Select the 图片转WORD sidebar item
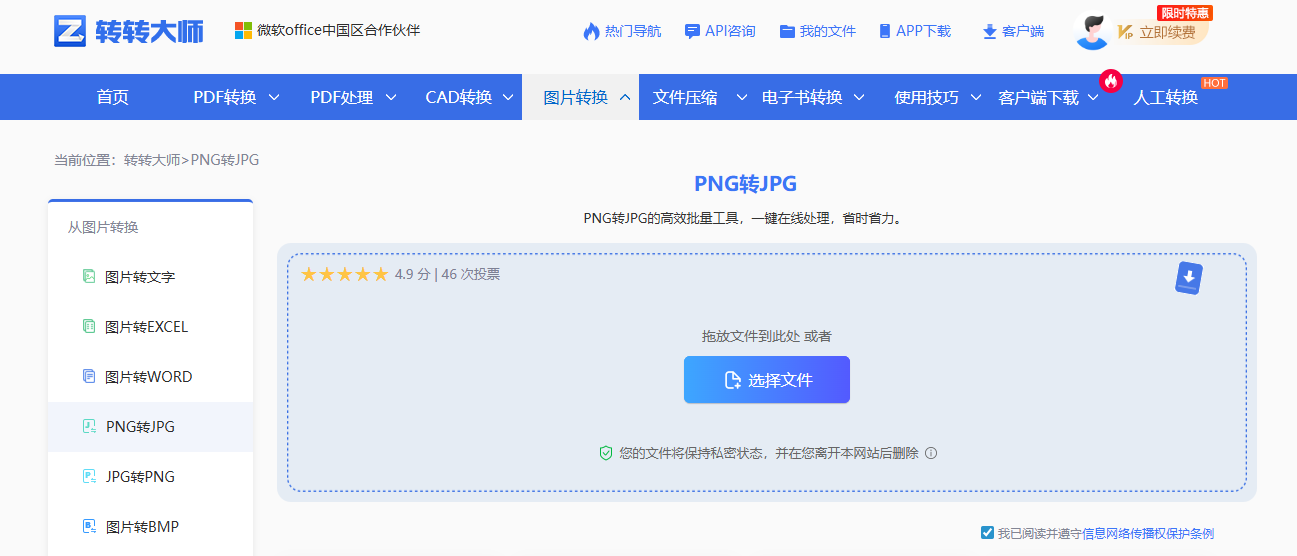 [x=150, y=377]
